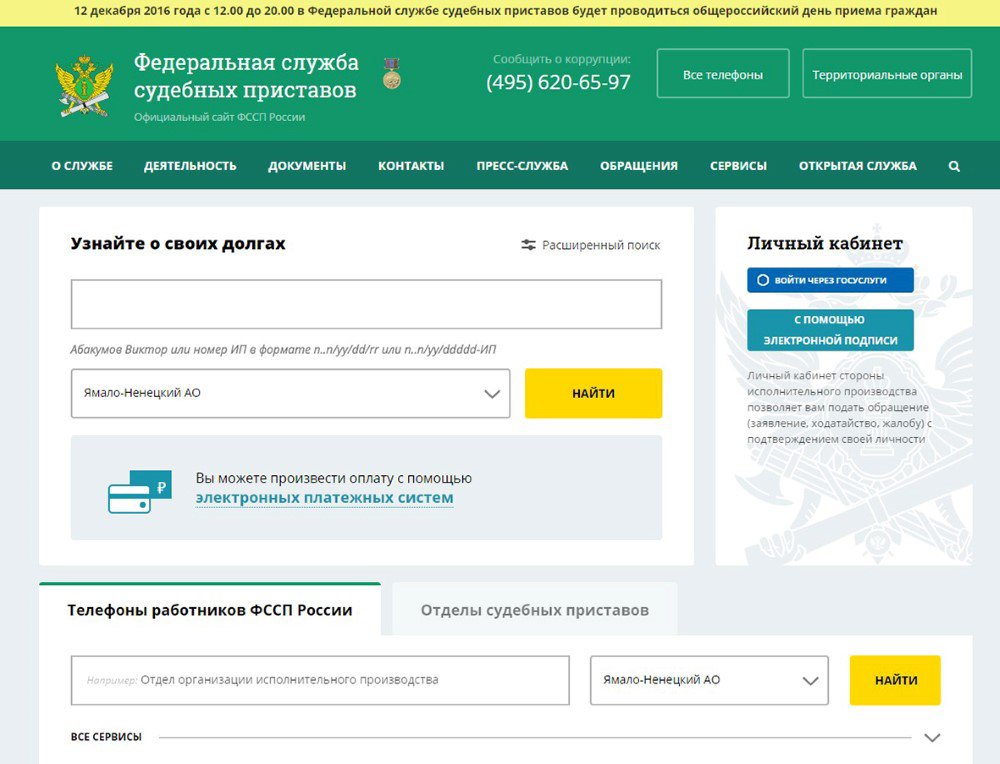The image size is (1000, 764).
Task: Click the medal icon beside the site title
Action: point(392,73)
